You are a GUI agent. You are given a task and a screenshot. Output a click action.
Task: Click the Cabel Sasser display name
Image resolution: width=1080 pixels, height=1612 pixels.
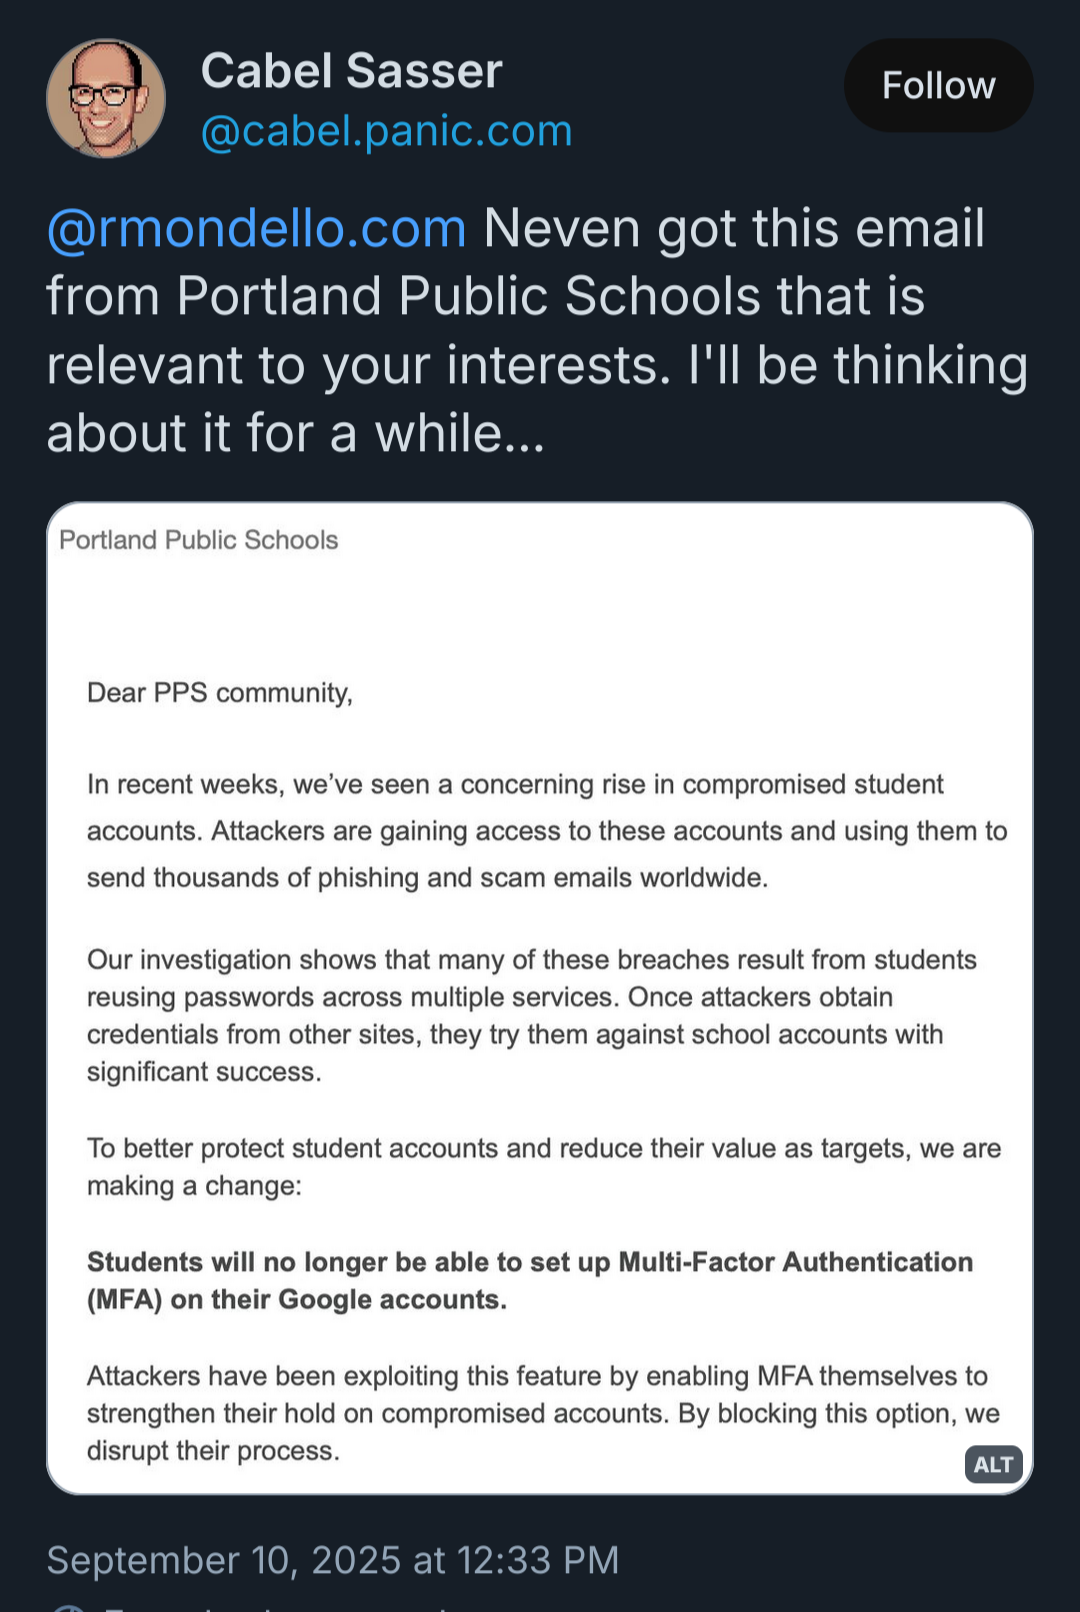coord(351,71)
